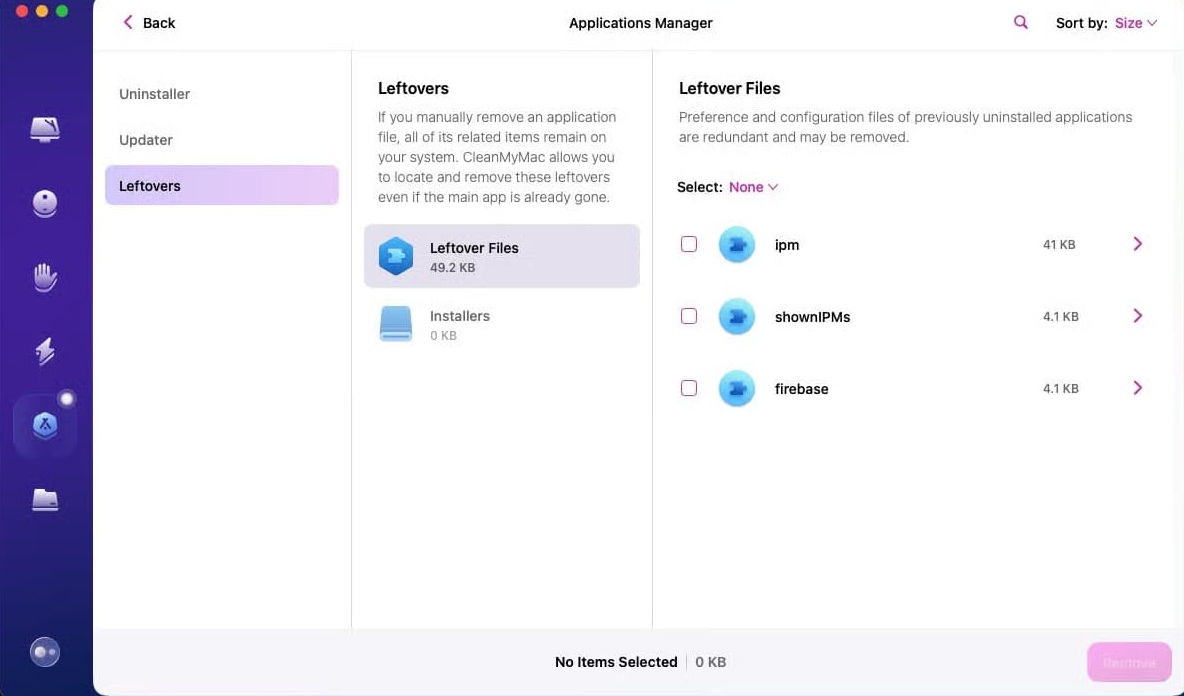Select the Leftover Files category
The image size is (1184, 696).
pos(501,256)
